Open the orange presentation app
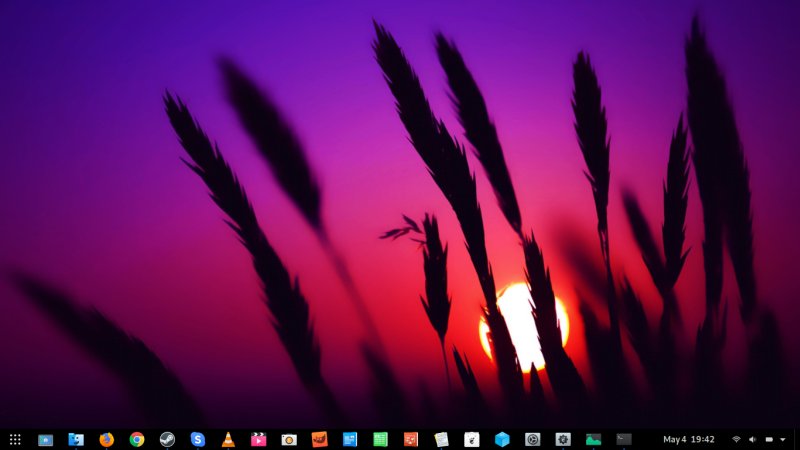 (411, 439)
